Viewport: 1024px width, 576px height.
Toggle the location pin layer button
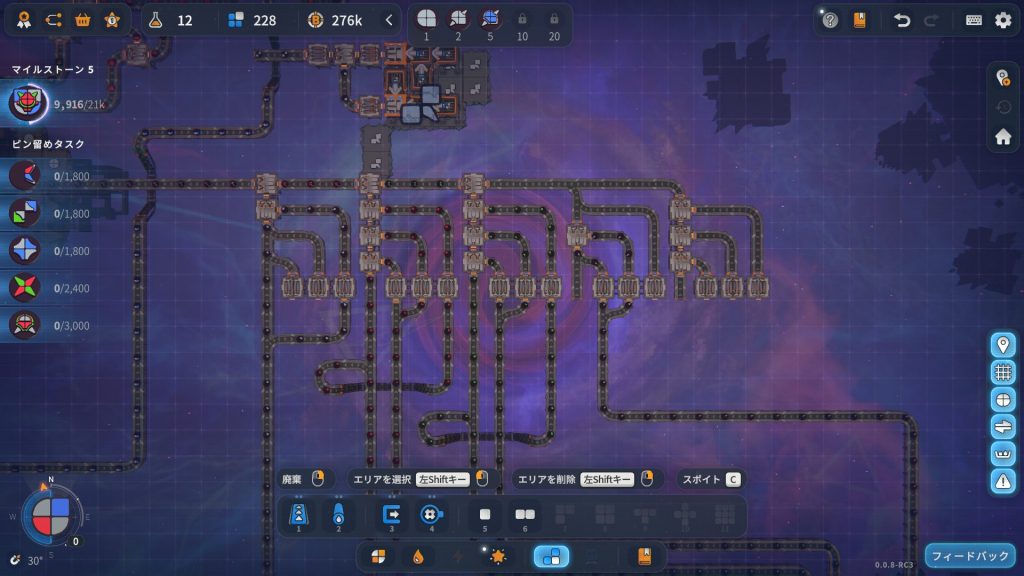pos(1002,345)
